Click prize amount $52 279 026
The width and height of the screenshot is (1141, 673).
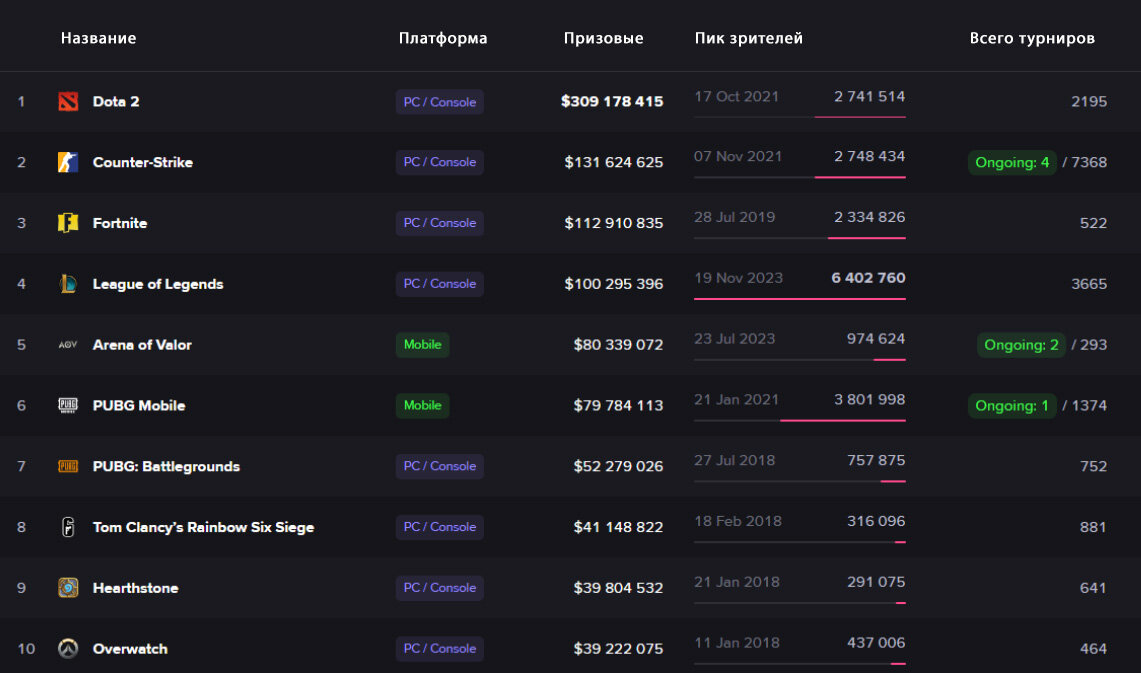(x=618, y=466)
